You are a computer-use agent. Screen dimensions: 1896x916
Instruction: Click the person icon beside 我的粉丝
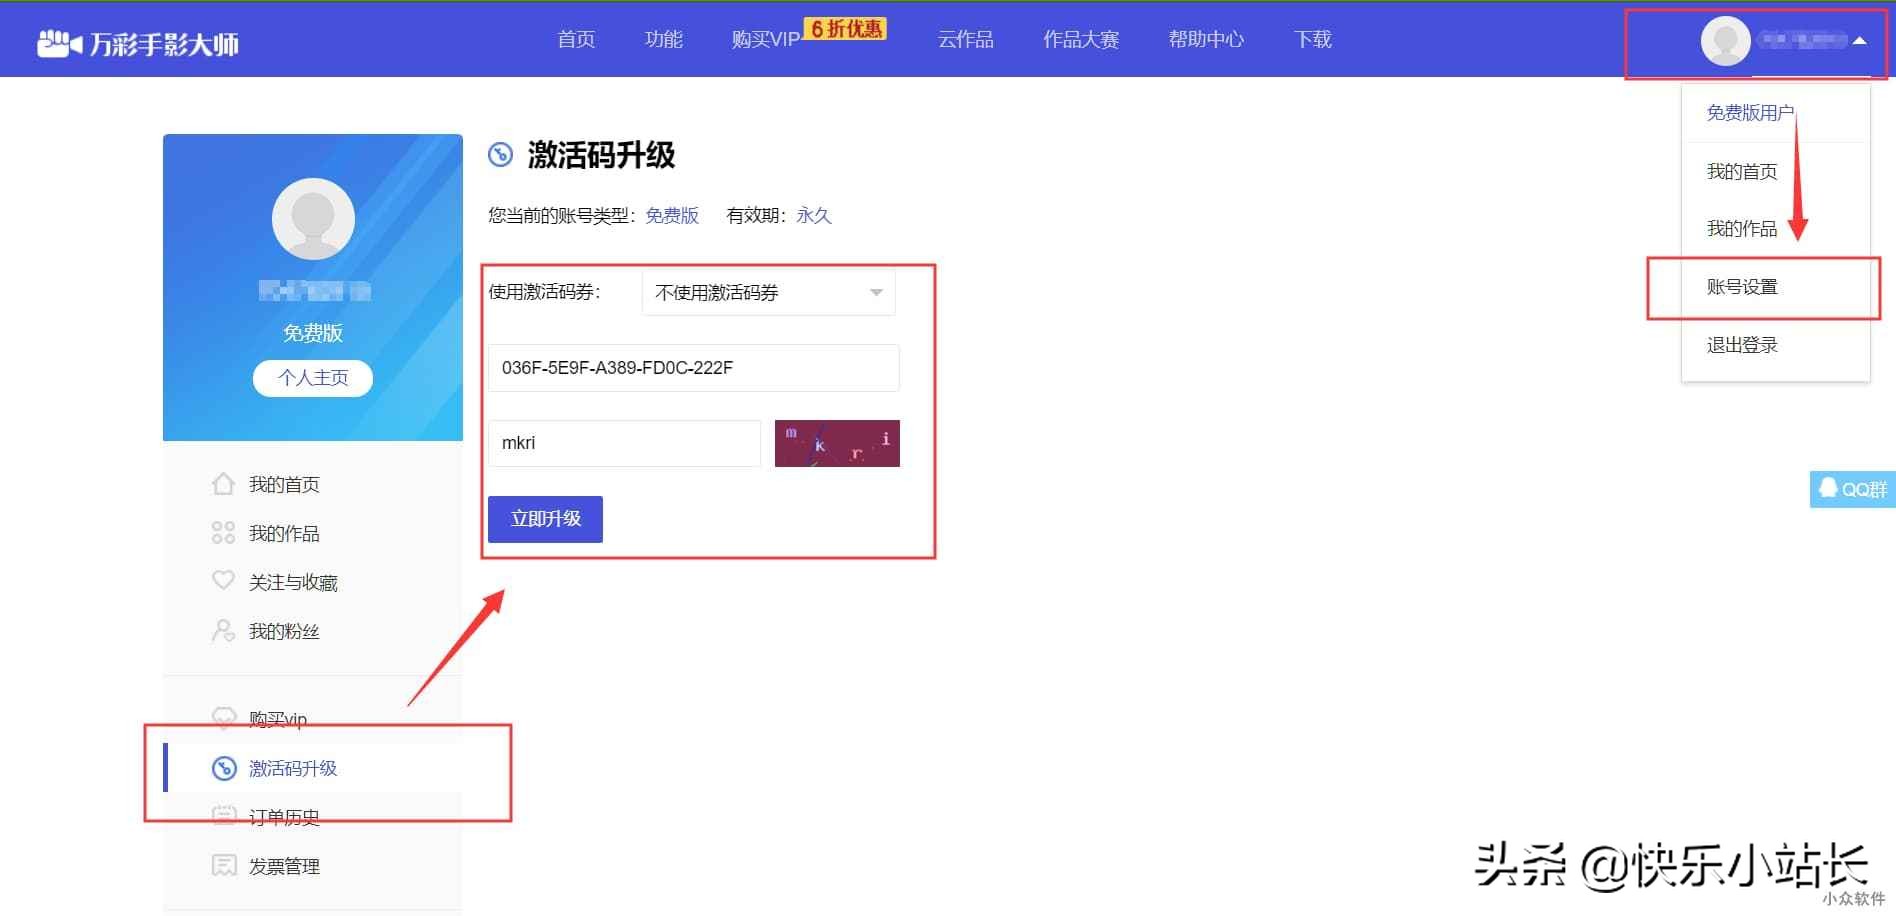(x=223, y=631)
